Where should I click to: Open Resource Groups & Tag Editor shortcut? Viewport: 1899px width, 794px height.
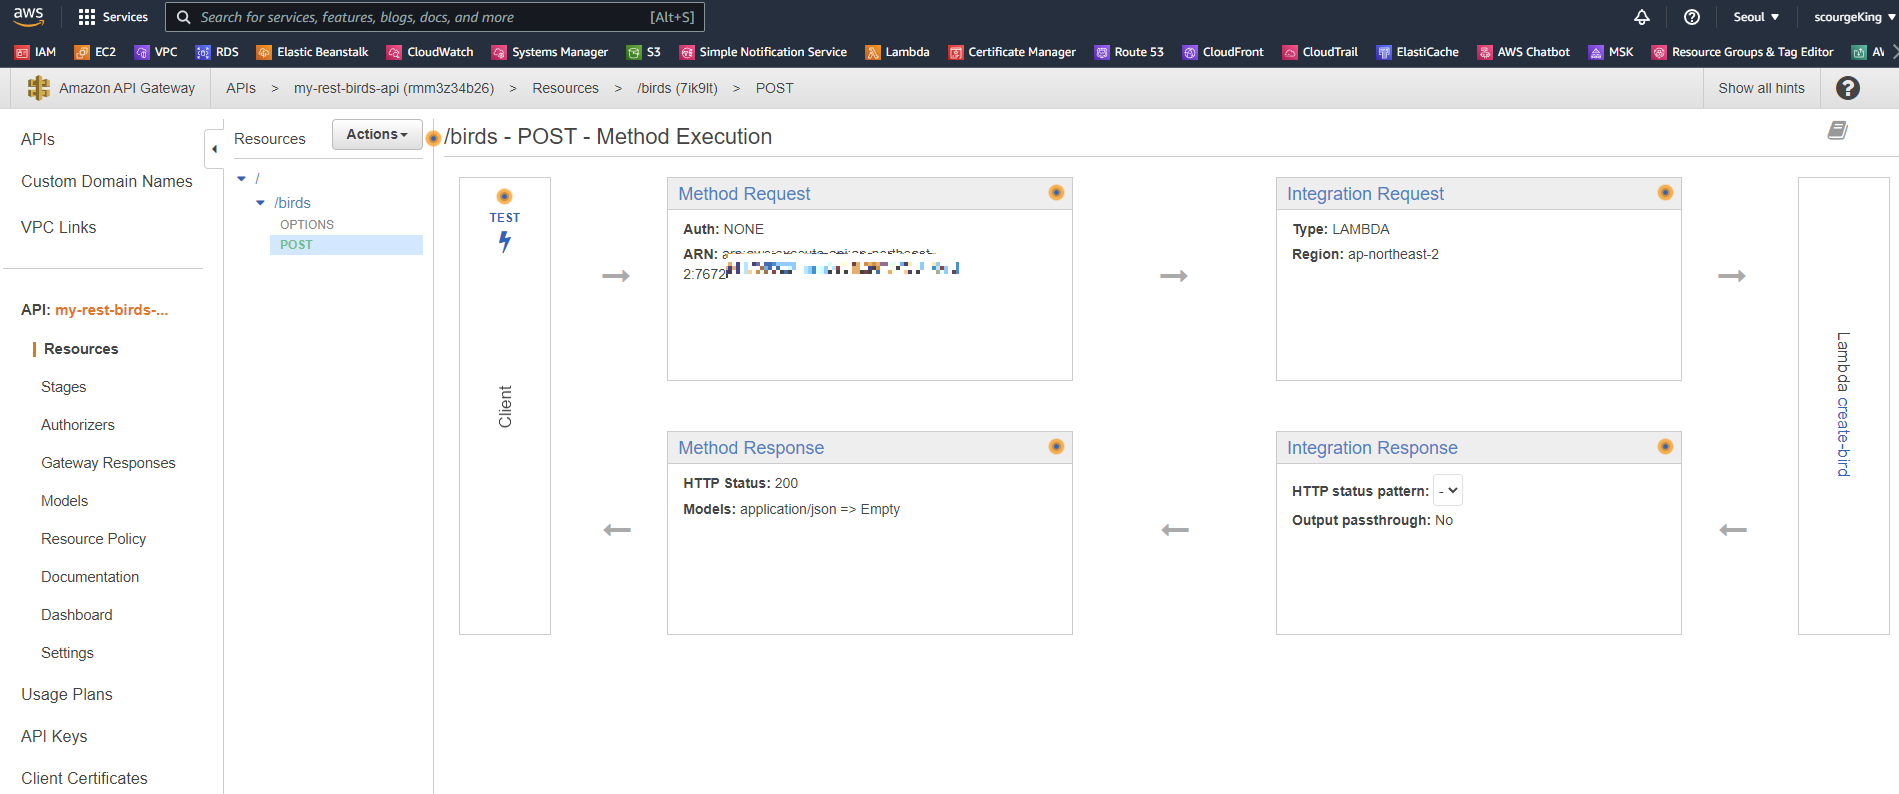pos(1742,52)
